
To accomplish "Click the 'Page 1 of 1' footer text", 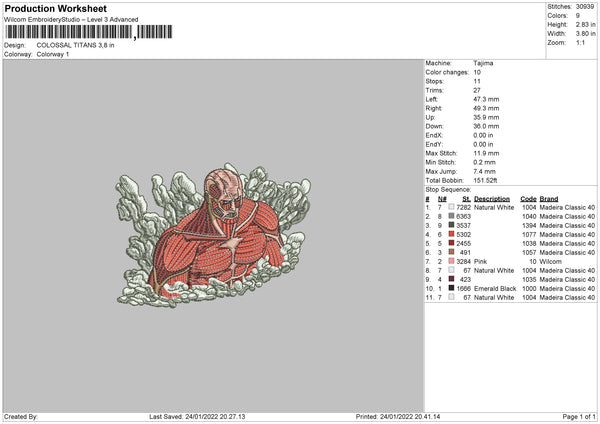I will pyautogui.click(x=579, y=416).
